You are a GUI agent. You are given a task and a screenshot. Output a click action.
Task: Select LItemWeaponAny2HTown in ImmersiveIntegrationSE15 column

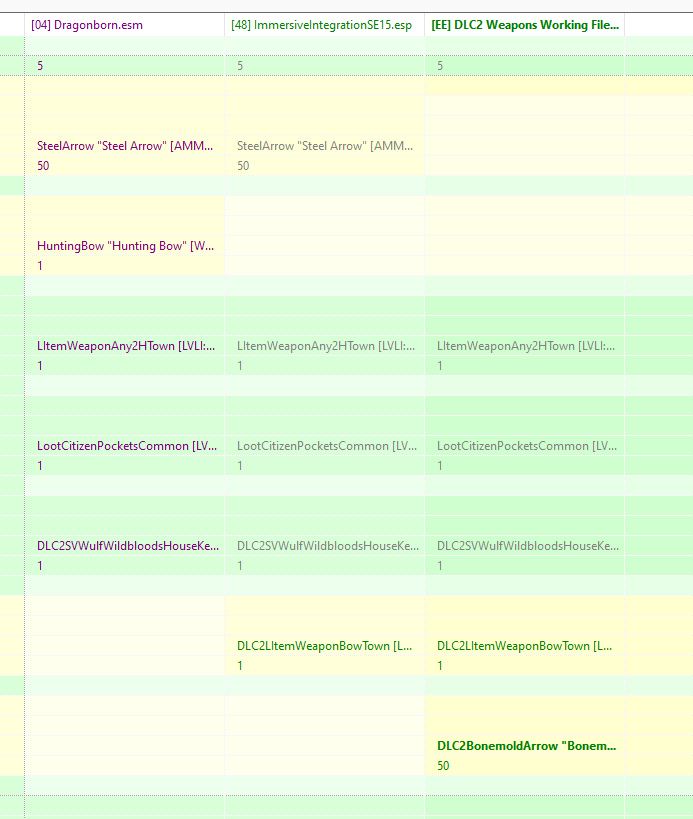pos(326,346)
